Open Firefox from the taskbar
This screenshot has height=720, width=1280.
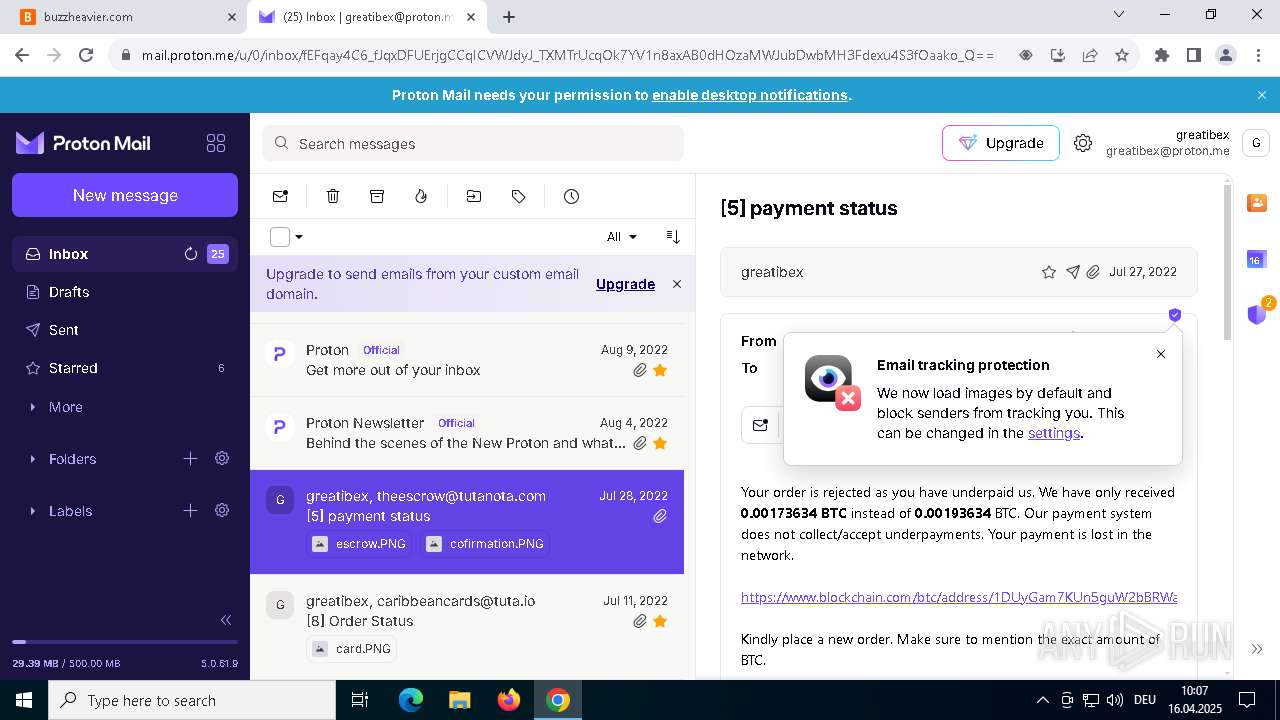[x=509, y=700]
